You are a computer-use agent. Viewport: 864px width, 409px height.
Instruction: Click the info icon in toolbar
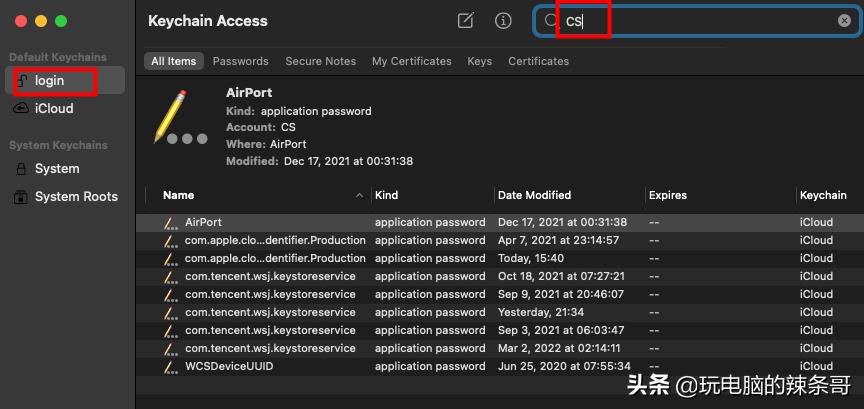coord(503,21)
